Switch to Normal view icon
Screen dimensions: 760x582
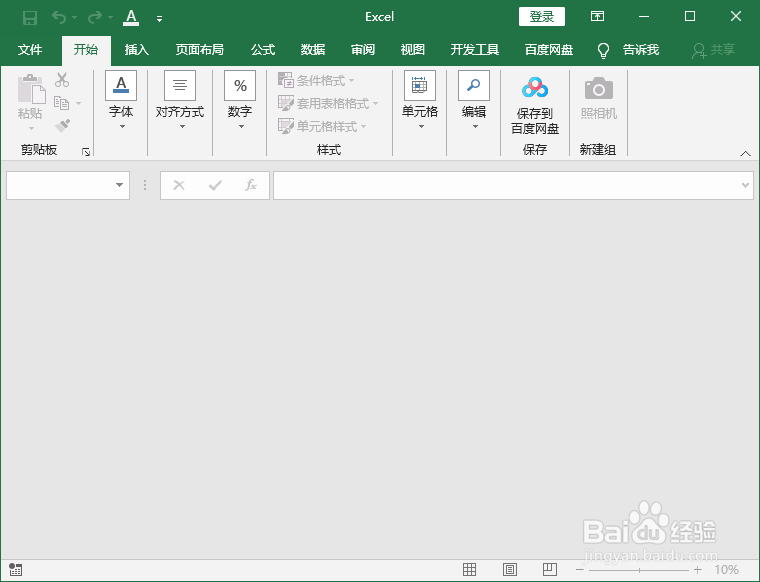coord(469,570)
